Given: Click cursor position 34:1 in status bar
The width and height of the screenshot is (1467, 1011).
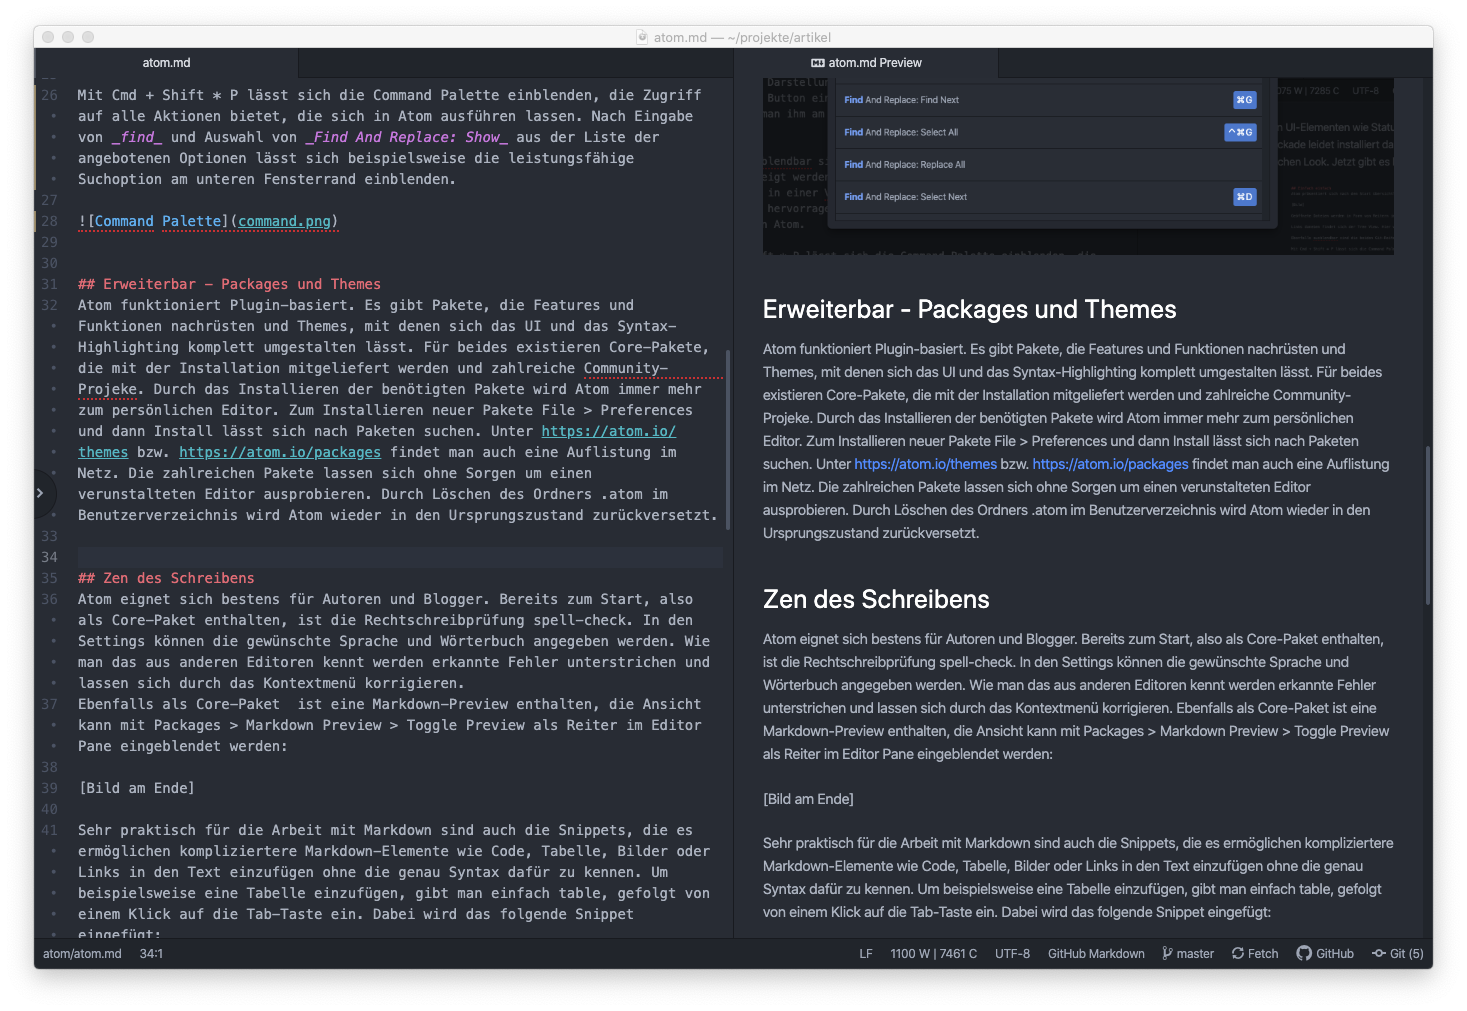Looking at the screenshot, I should (x=151, y=954).
